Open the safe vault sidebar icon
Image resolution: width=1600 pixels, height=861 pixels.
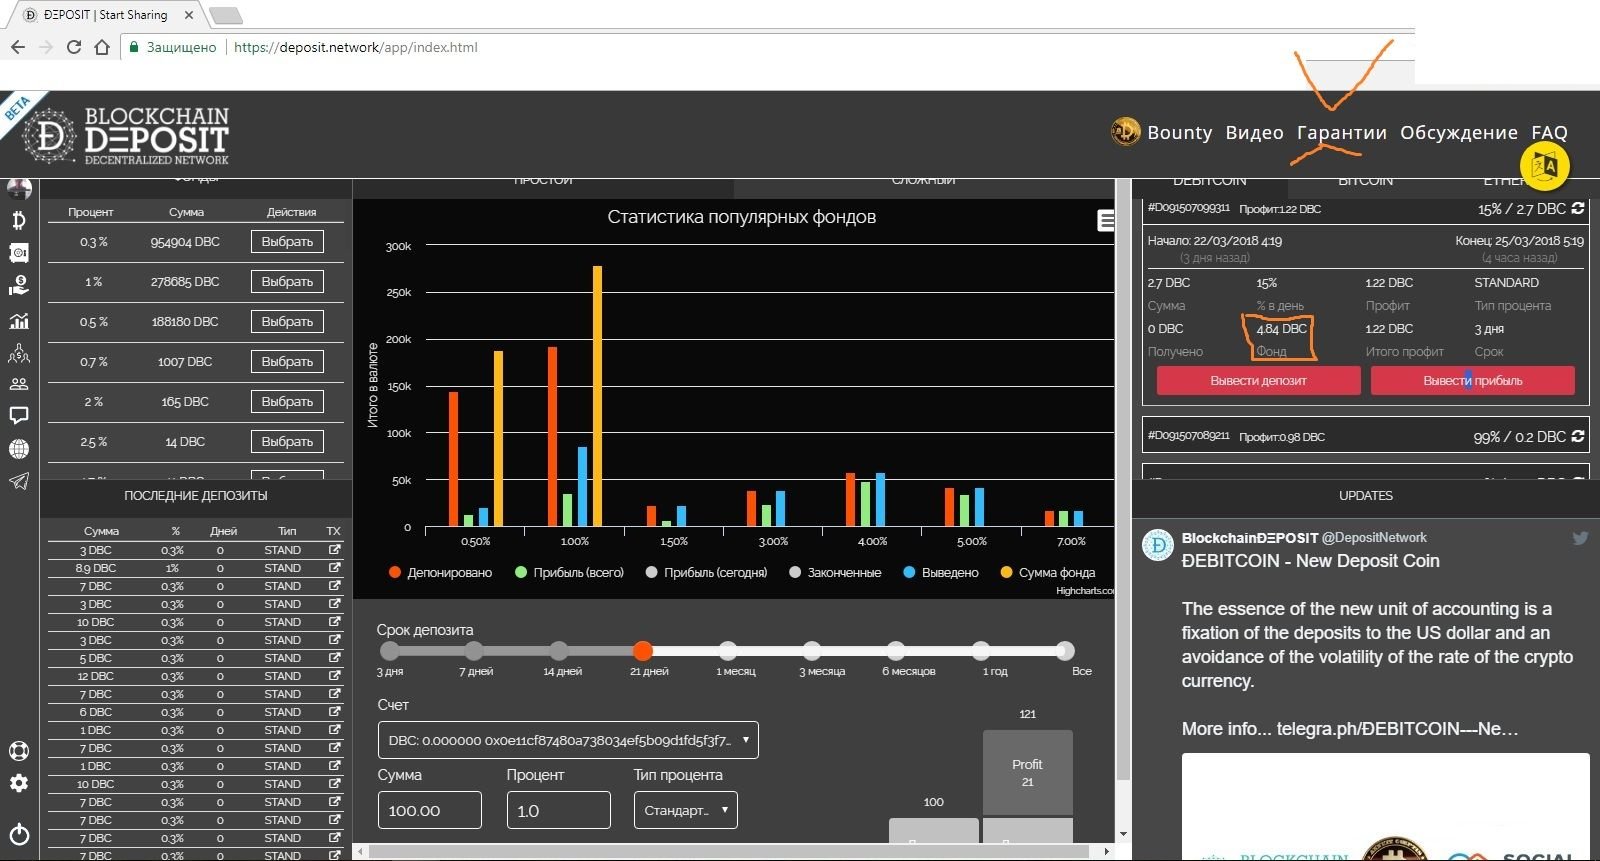(x=19, y=253)
